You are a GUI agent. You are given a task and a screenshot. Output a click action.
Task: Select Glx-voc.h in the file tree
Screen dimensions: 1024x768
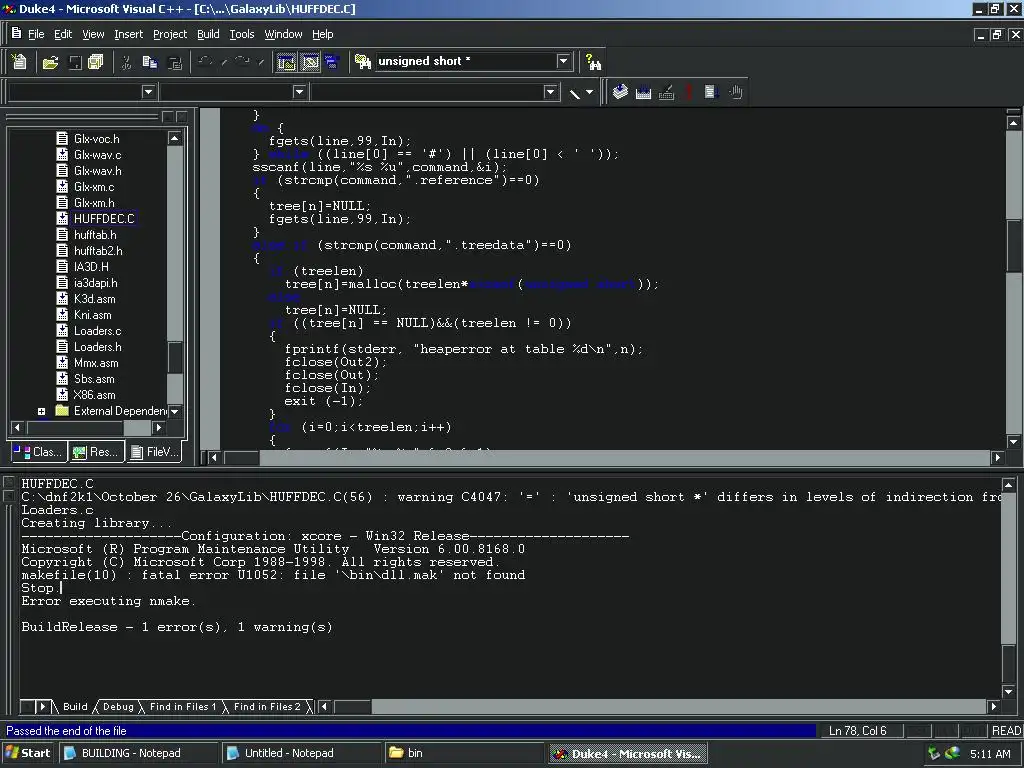[x=97, y=138]
